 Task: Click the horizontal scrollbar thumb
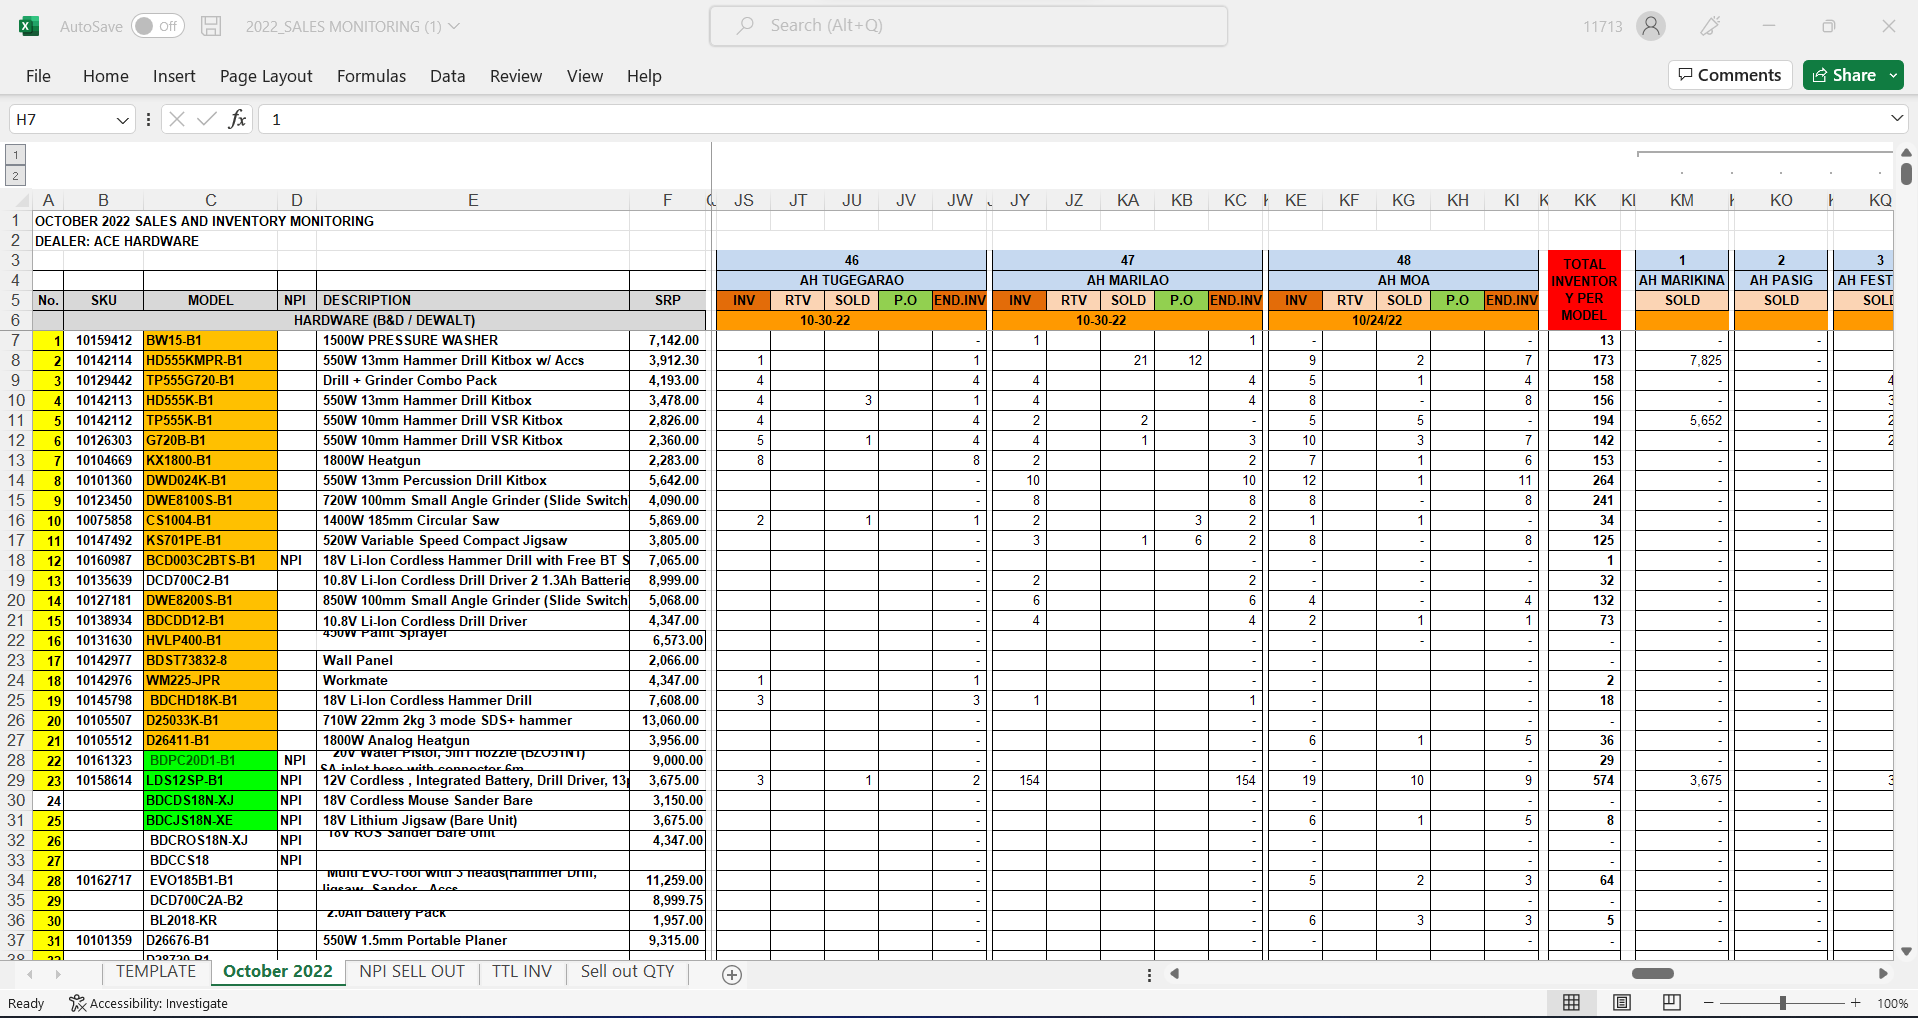click(x=1653, y=973)
